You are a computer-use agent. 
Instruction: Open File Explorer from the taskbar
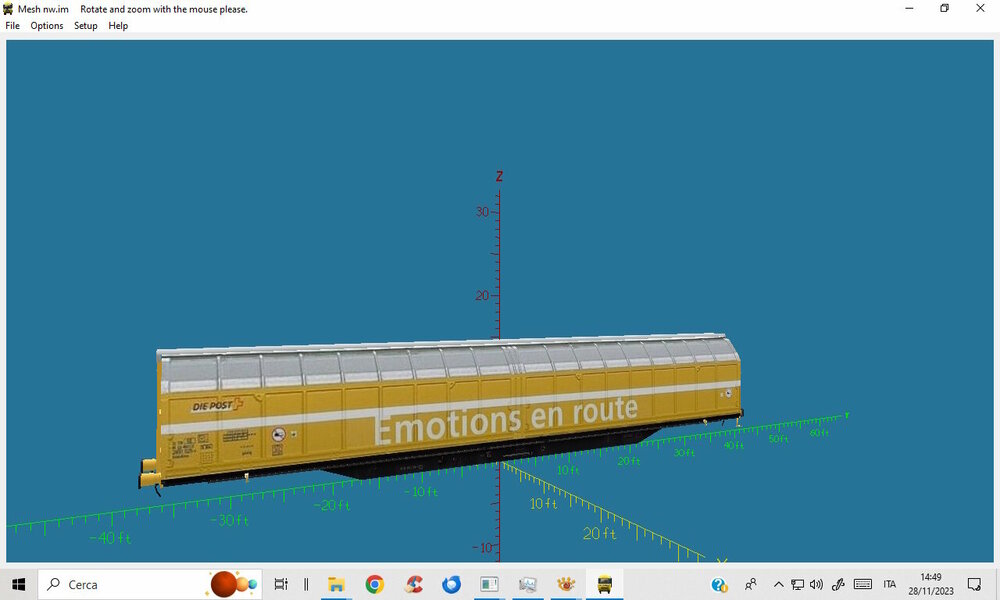click(x=336, y=584)
